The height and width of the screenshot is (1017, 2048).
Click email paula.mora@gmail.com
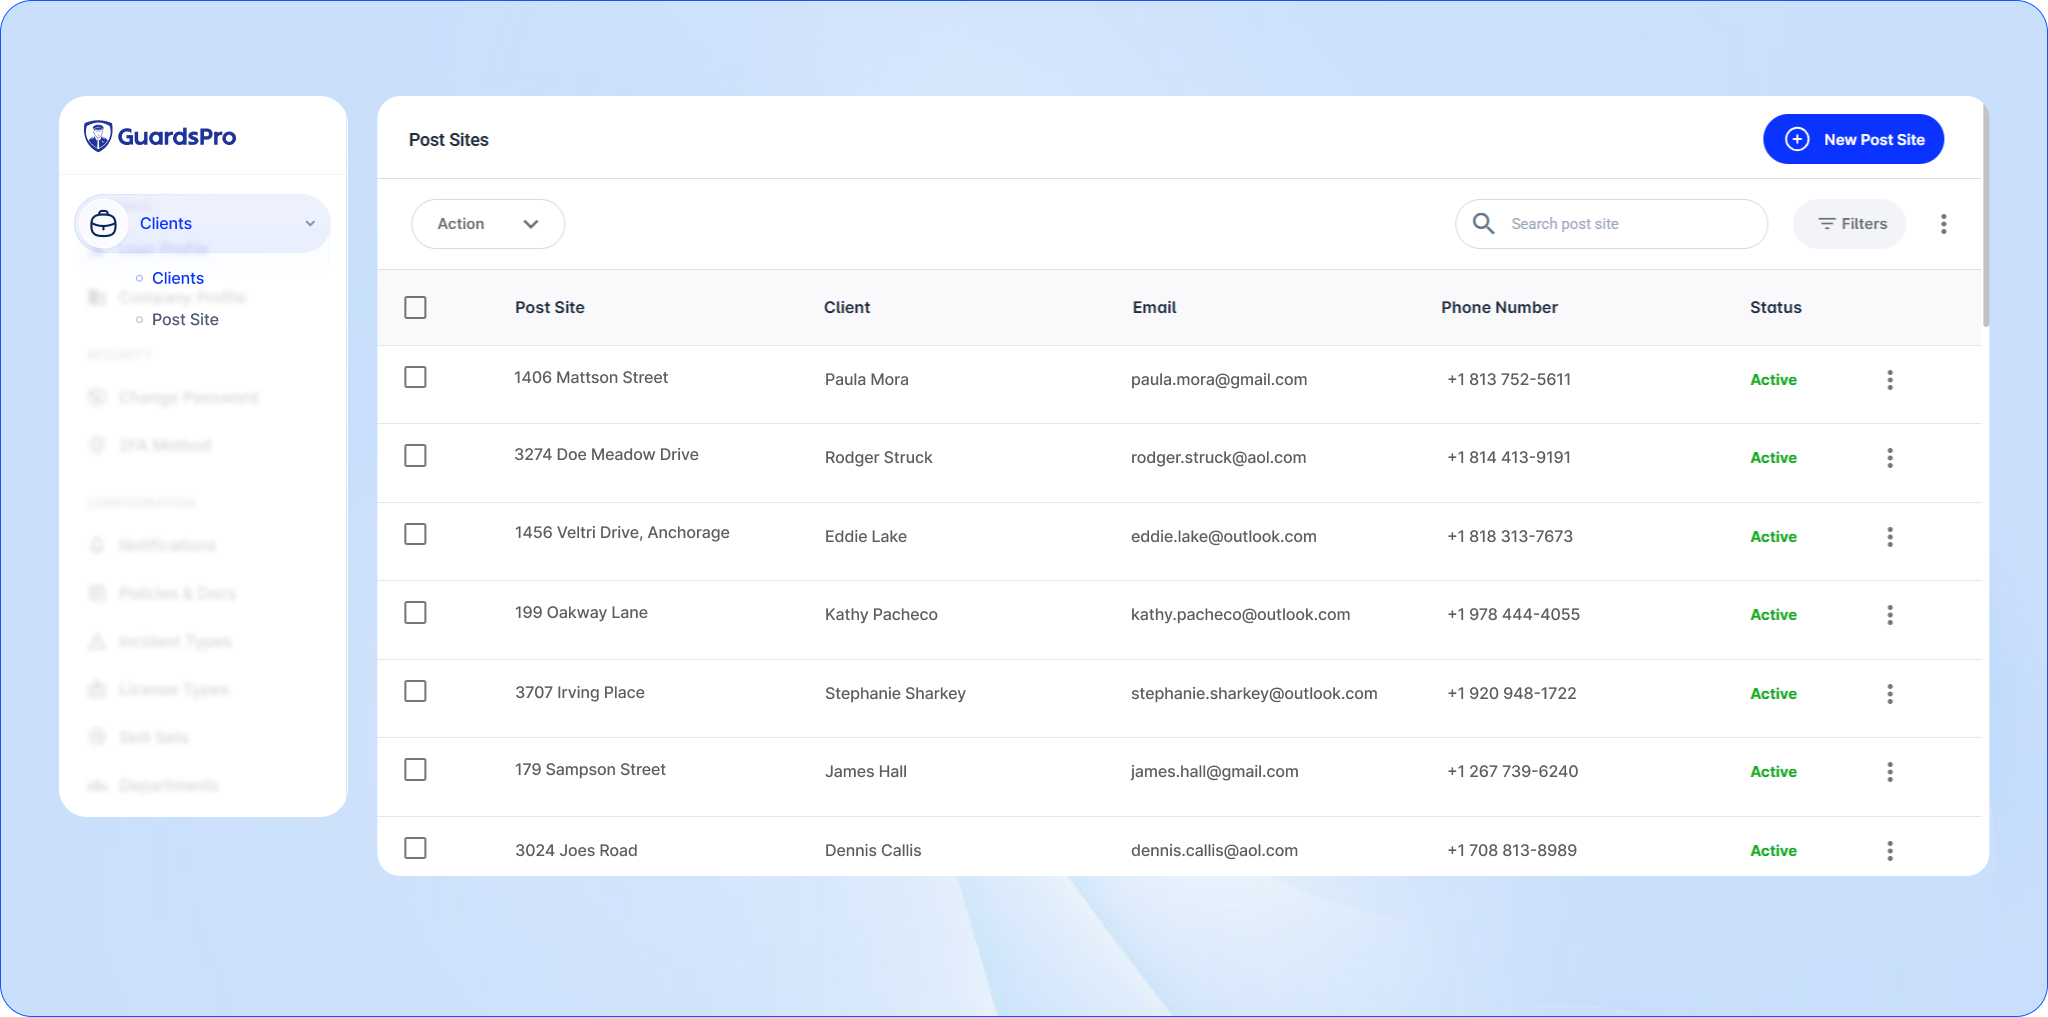(1219, 380)
